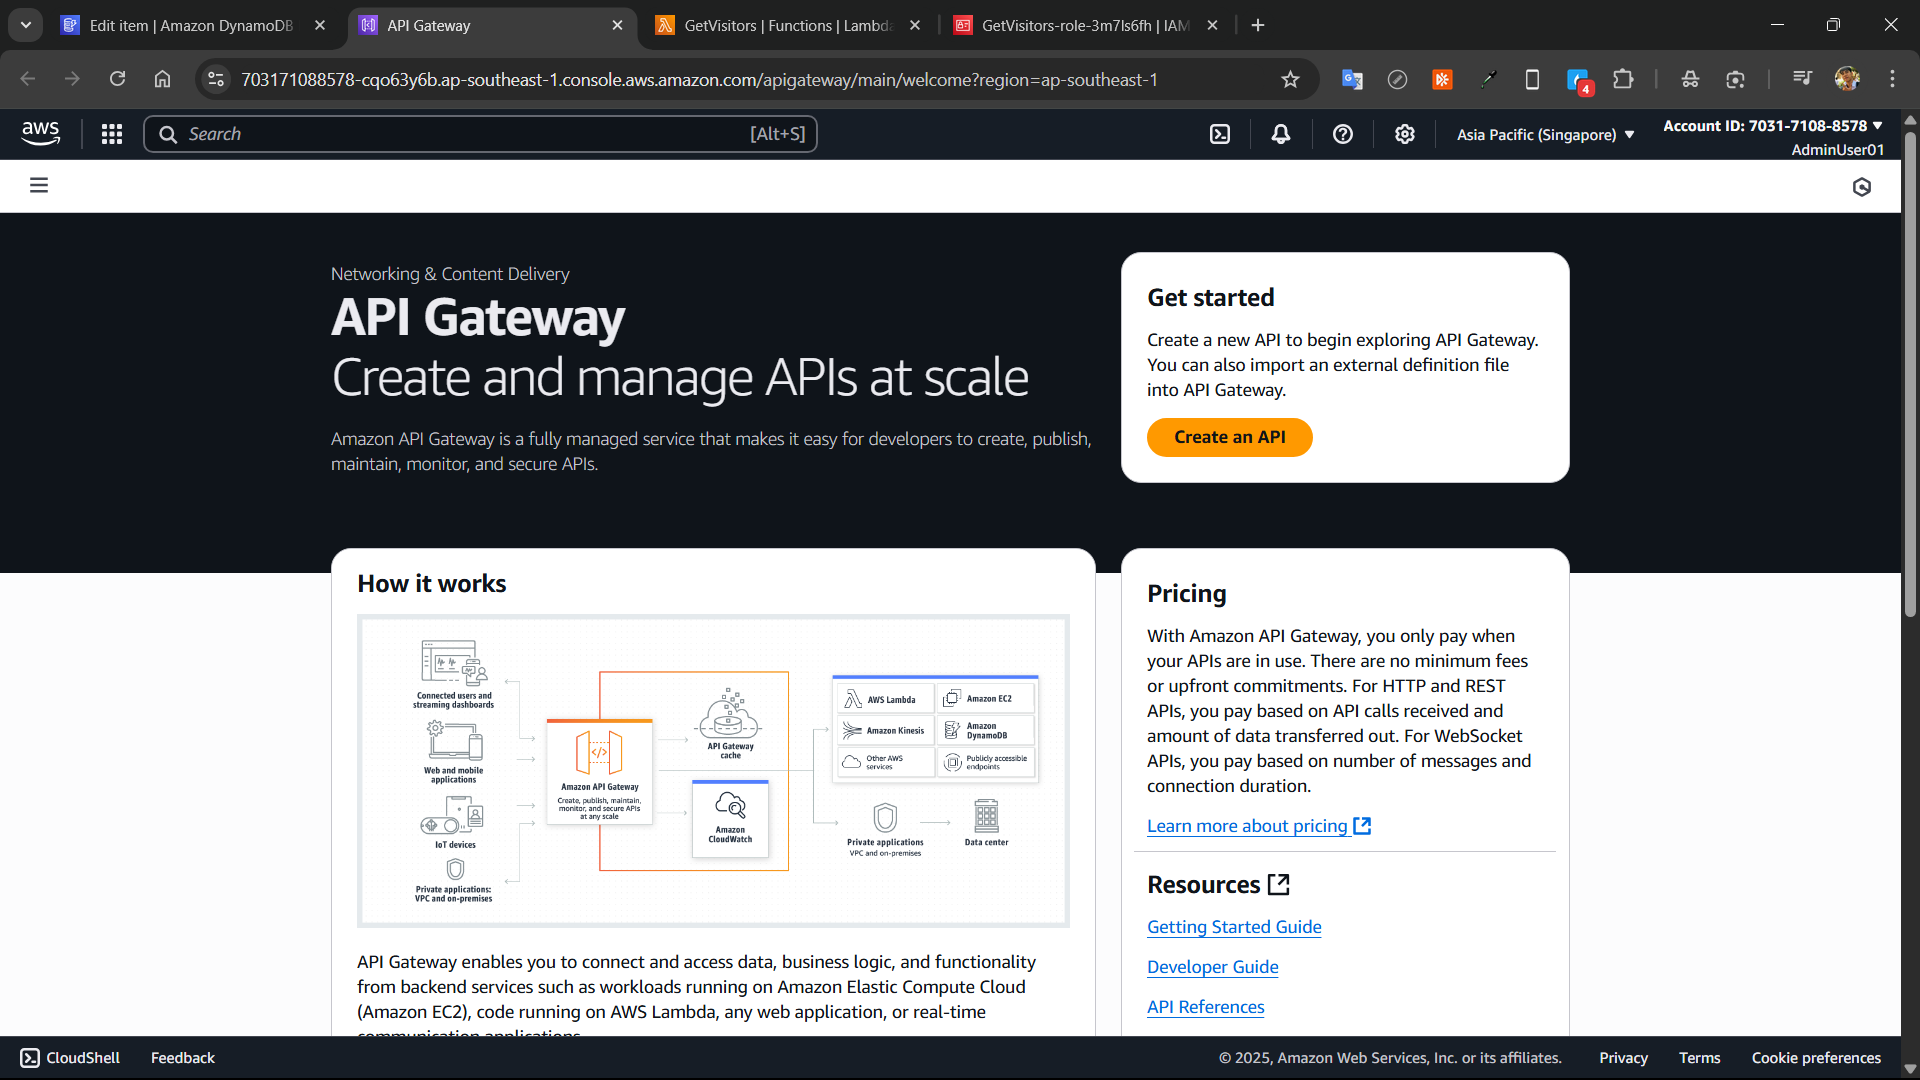Image resolution: width=1920 pixels, height=1080 pixels.
Task: Open the mobile device extension icon
Action: (1532, 80)
